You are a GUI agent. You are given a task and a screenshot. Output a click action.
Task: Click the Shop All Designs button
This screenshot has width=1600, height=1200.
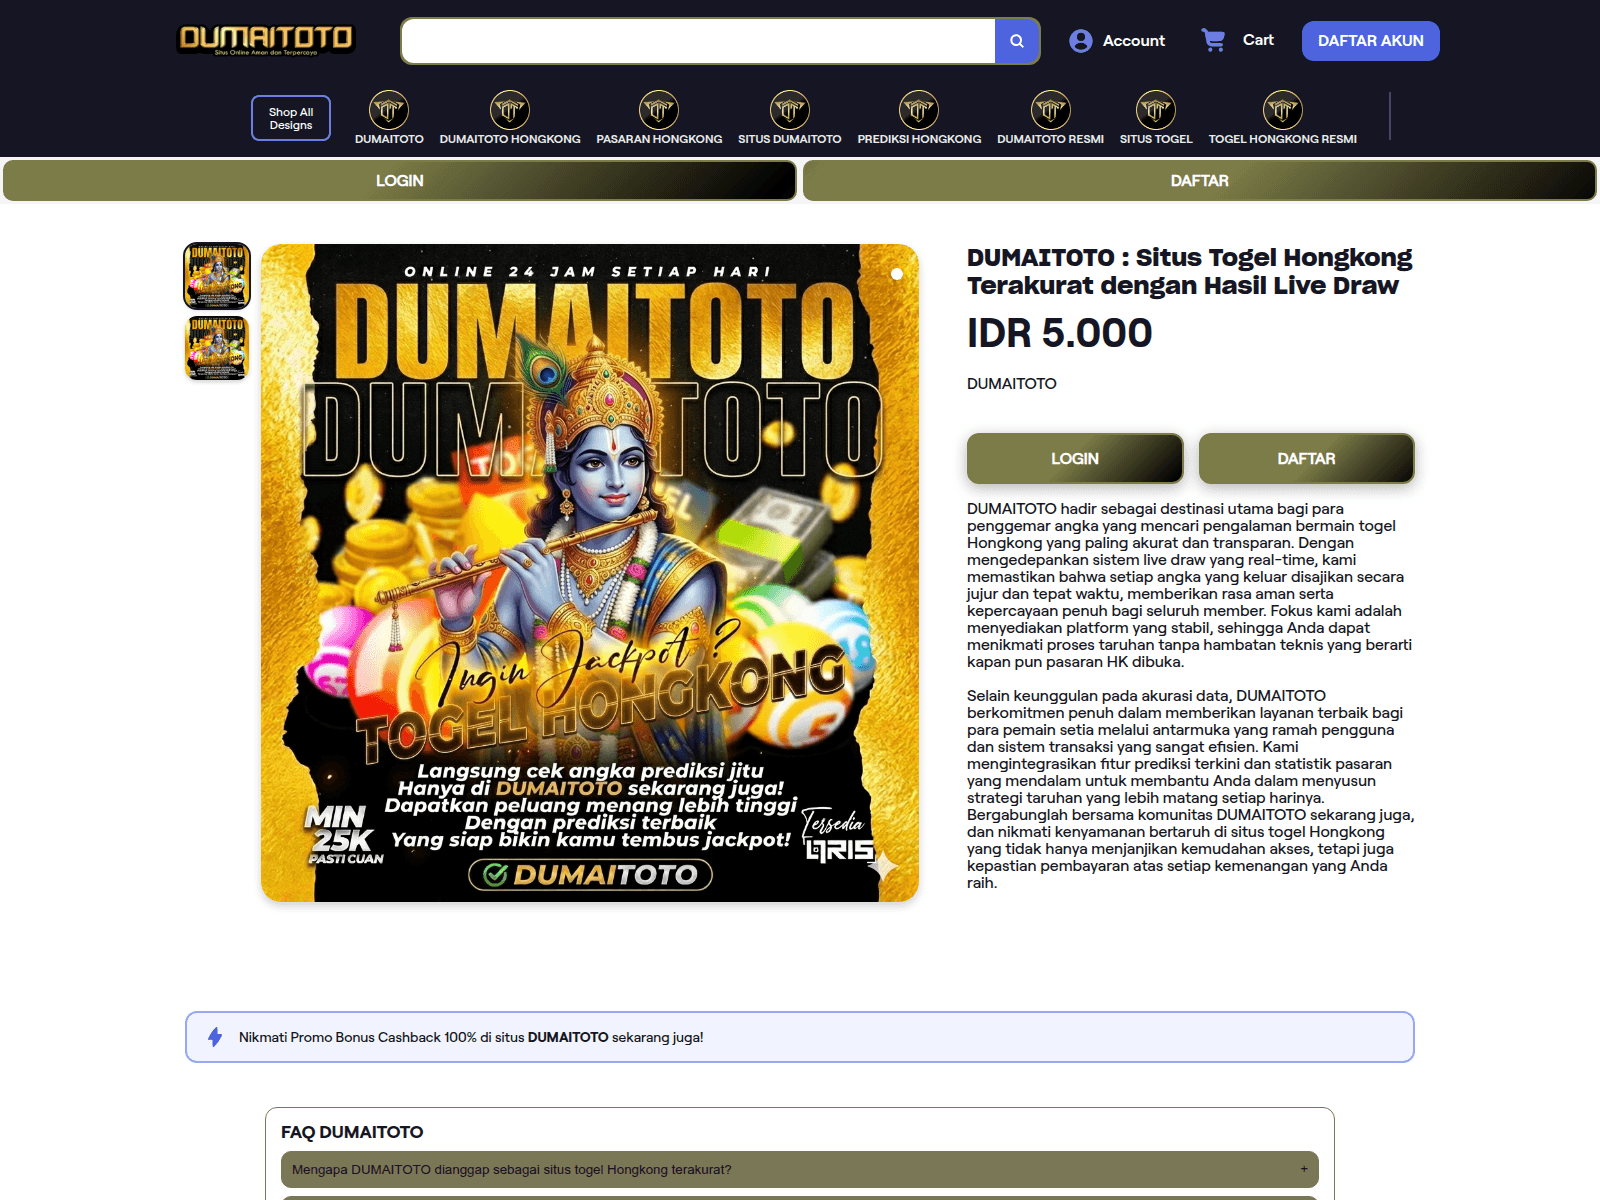click(291, 118)
